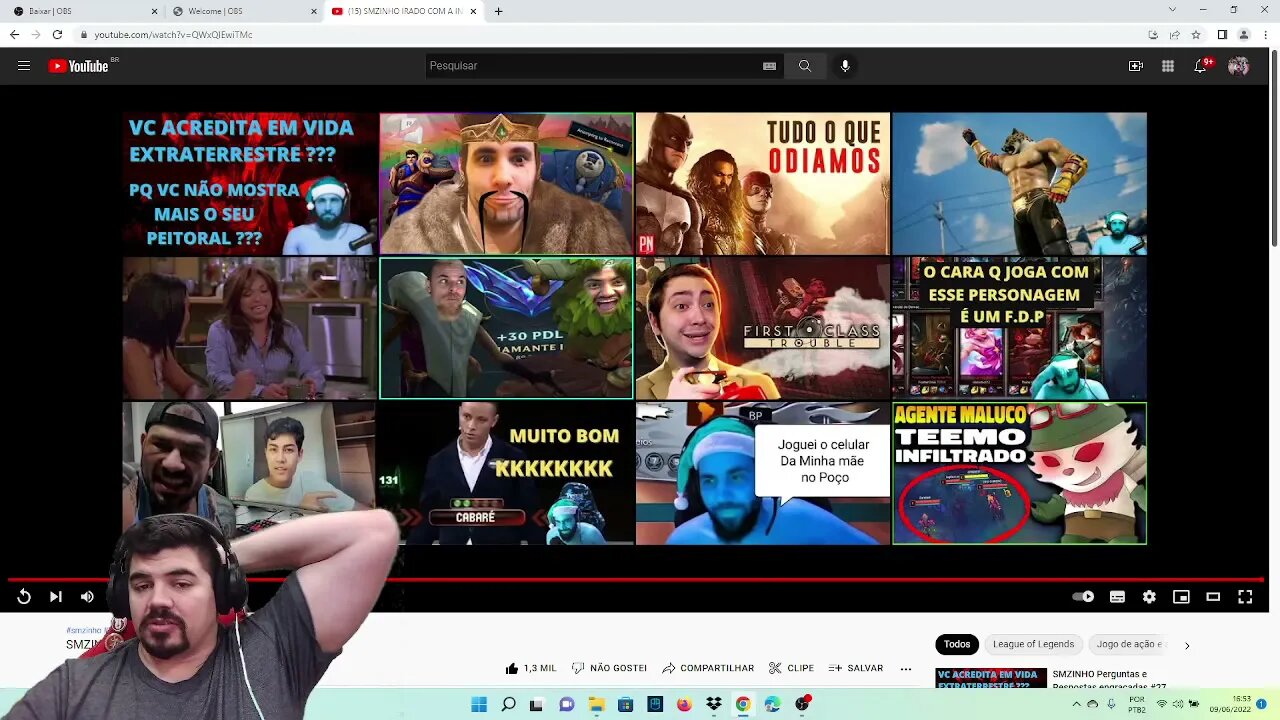Viewport: 1280px width, 720px height.
Task: Expand more filter chips with right arrow
Action: click(x=1187, y=645)
